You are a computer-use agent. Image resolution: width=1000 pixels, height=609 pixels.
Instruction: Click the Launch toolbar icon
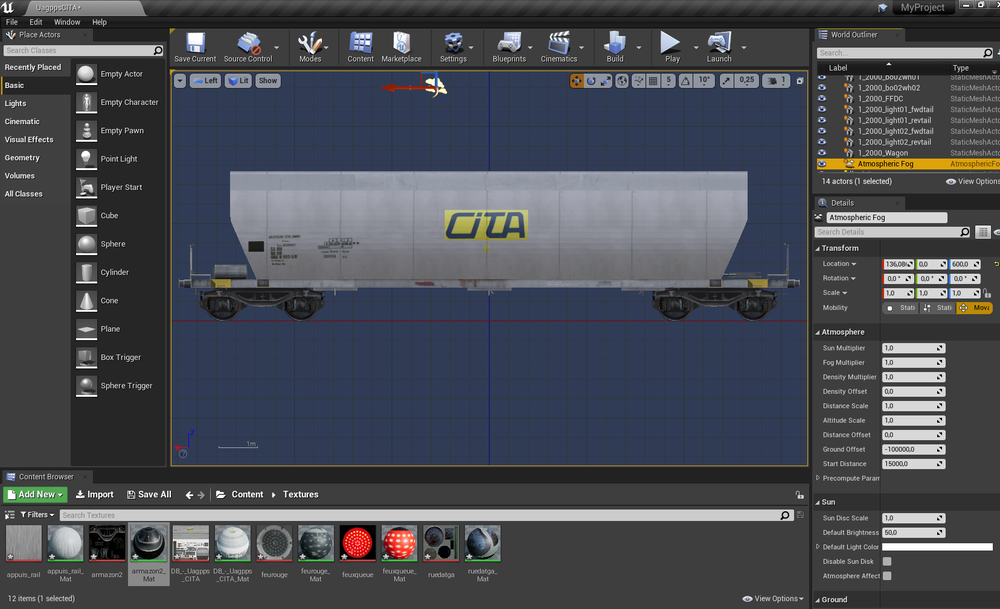(x=719, y=47)
